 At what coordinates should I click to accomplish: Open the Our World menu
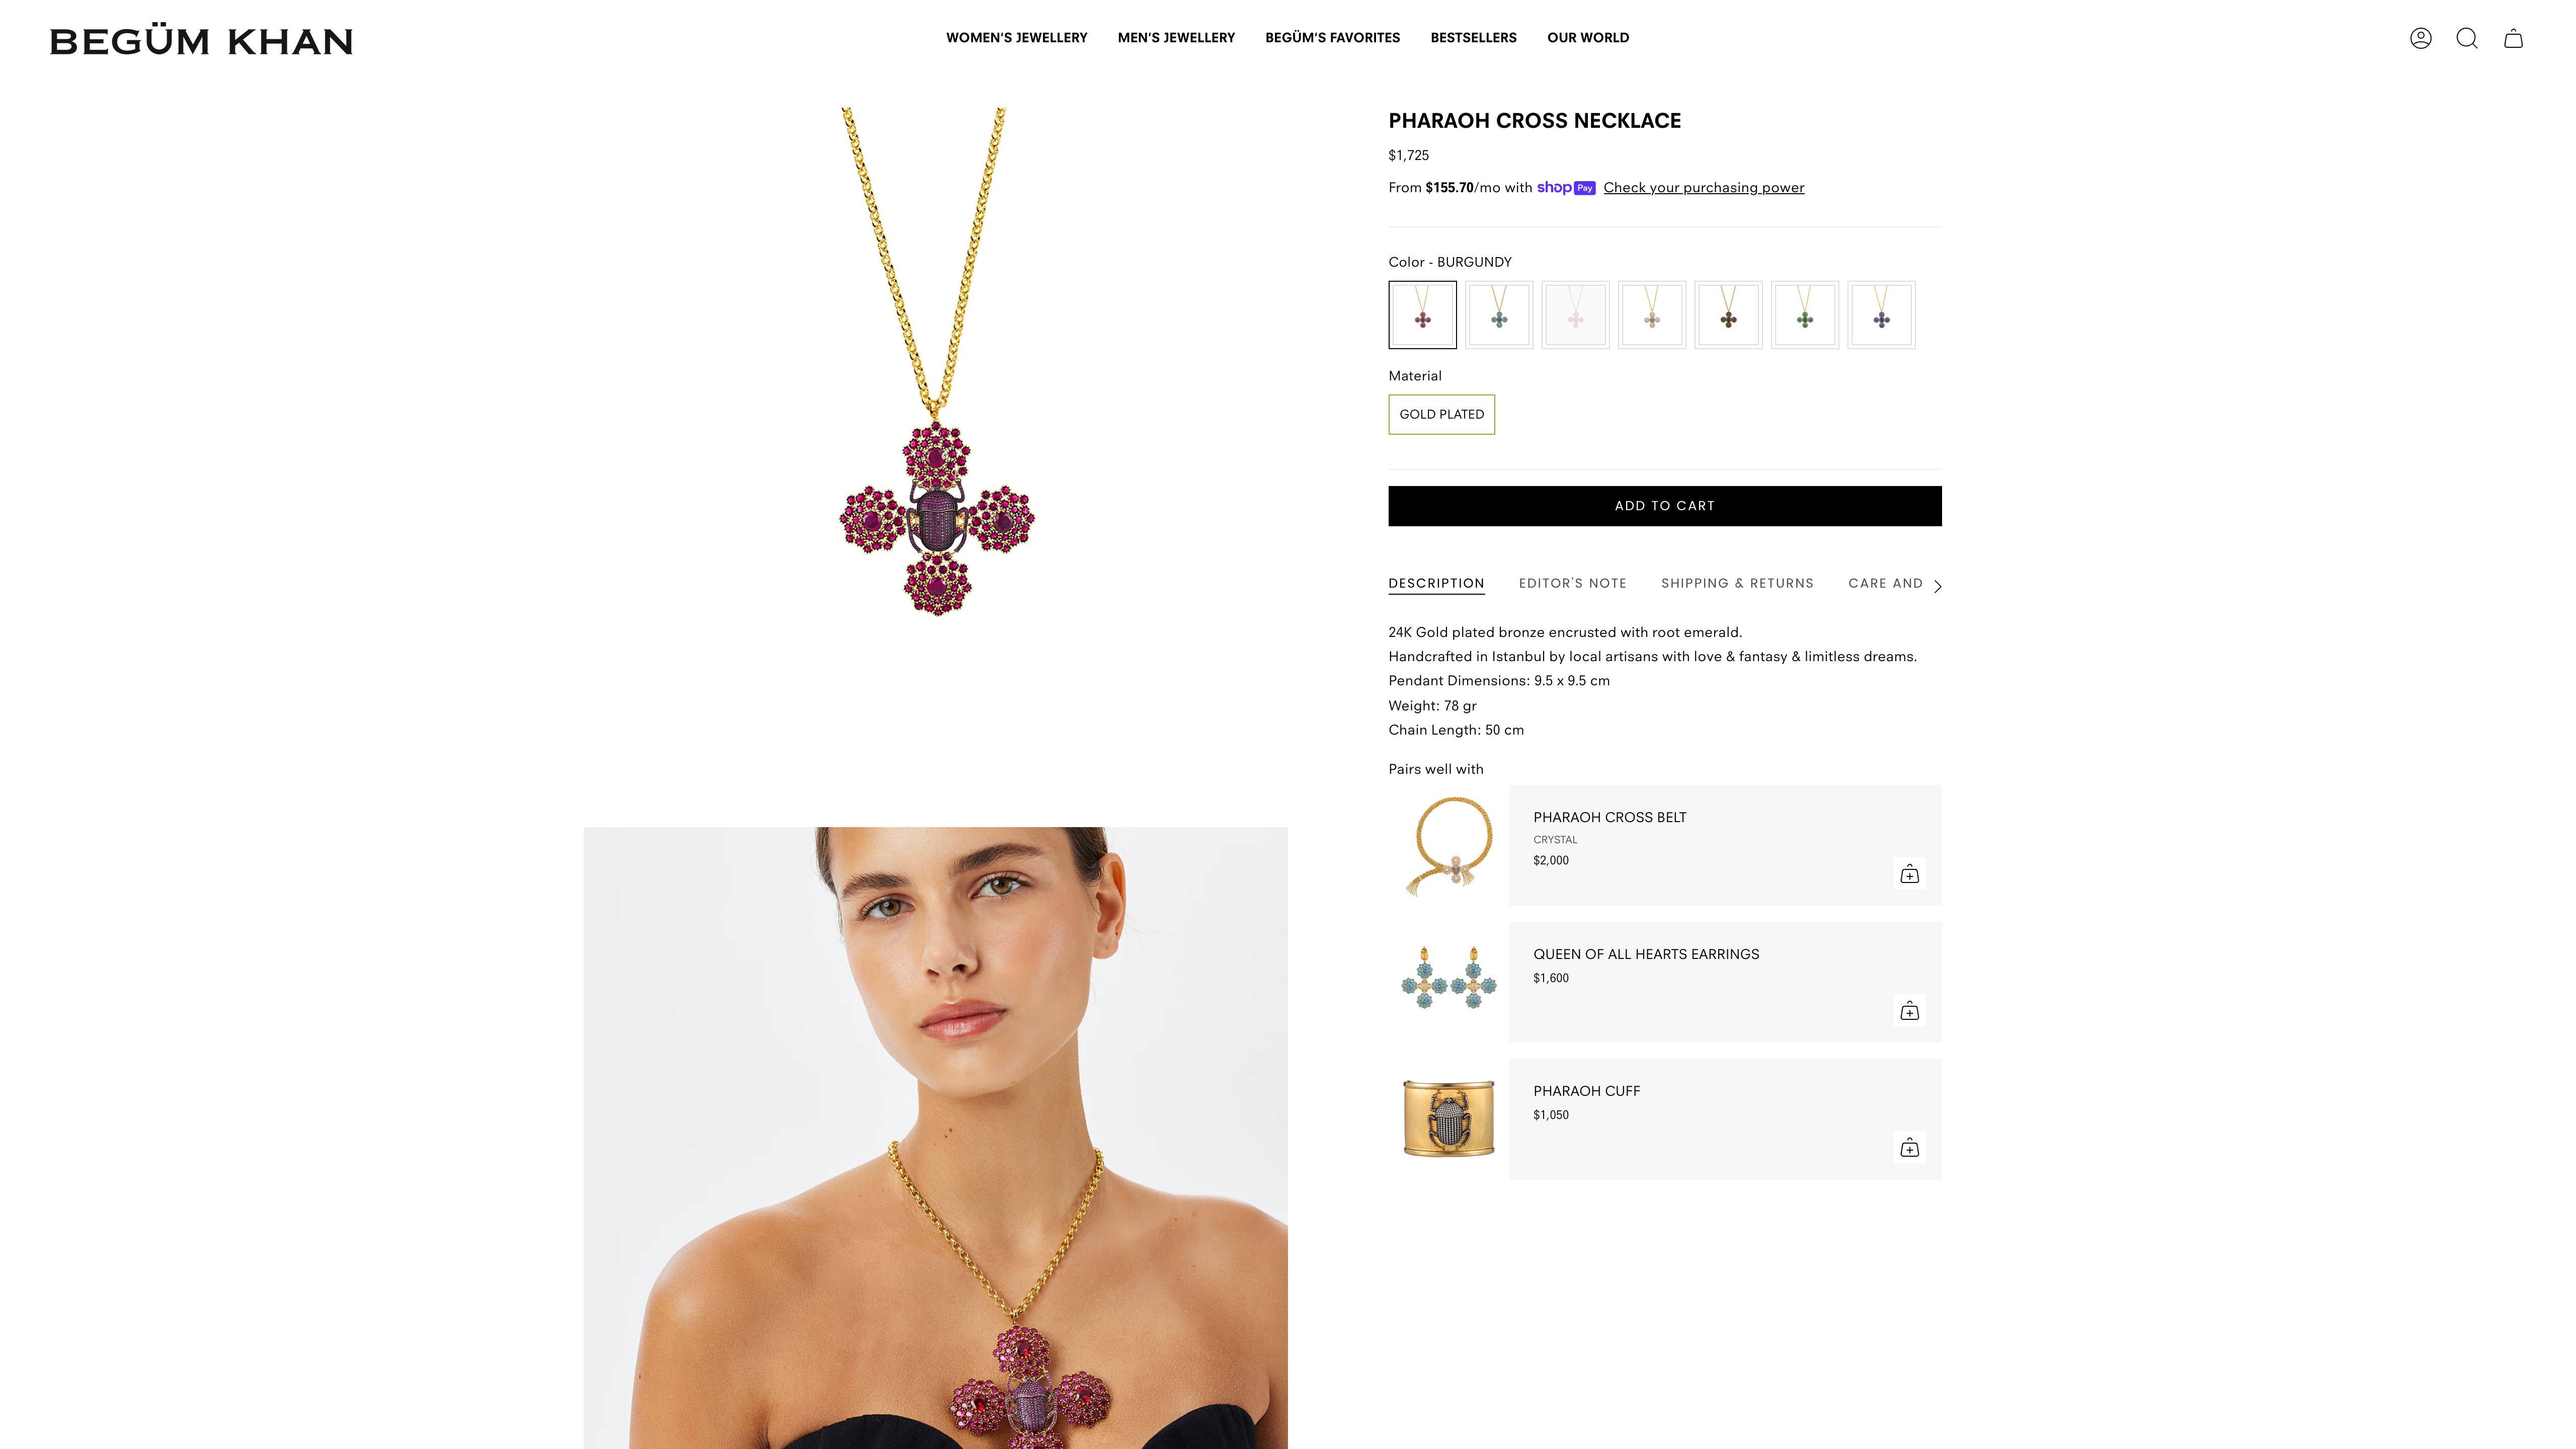1587,38
